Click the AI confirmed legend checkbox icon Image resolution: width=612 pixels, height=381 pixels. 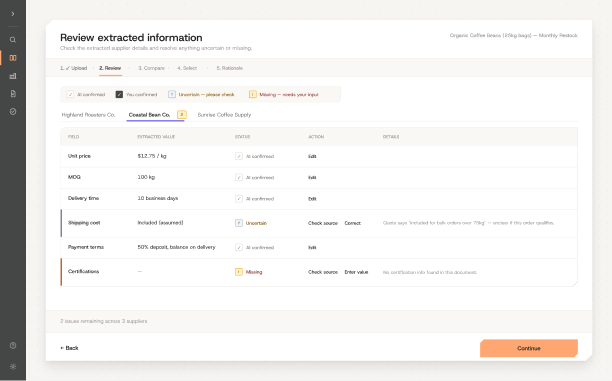70,94
